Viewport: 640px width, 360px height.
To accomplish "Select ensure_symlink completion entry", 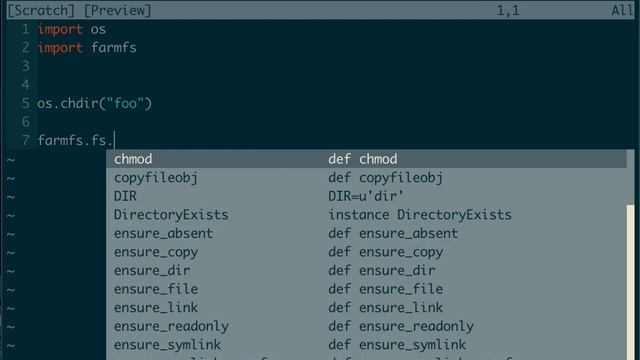I will pyautogui.click(x=167, y=345).
